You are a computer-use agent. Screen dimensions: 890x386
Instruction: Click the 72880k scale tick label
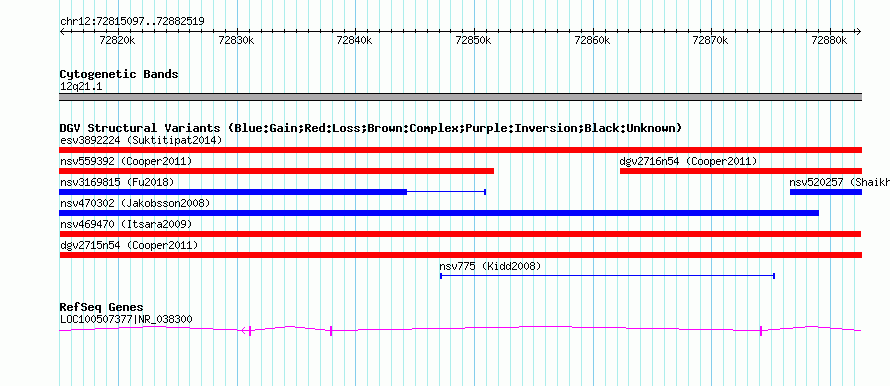829,40
